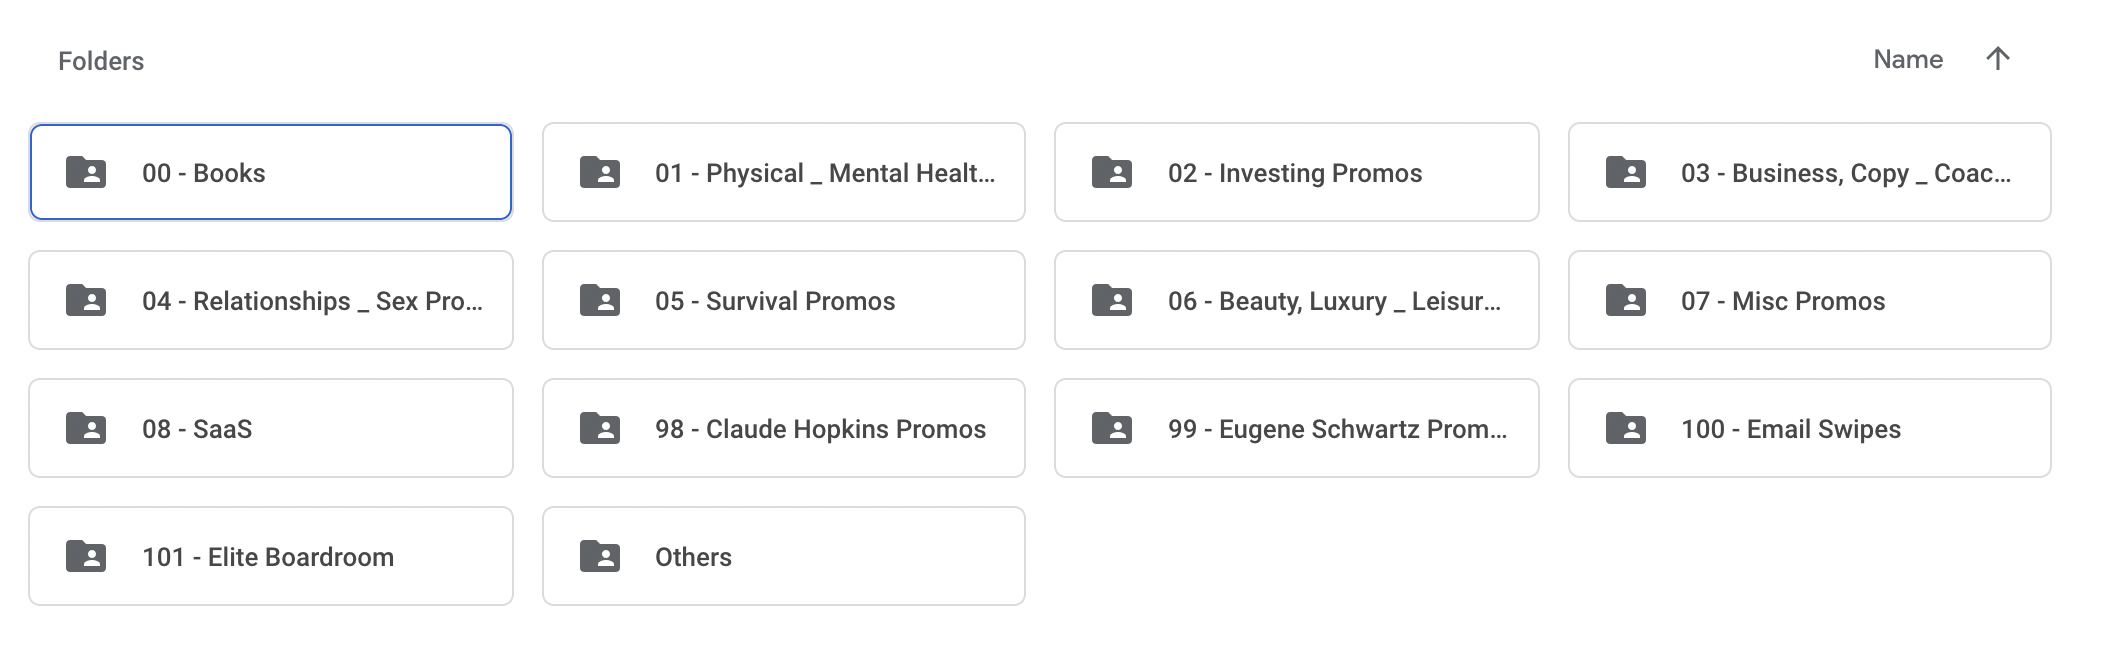Open the 04 - Relationships _ Sex Promos folder
The width and height of the screenshot is (2102, 672).
tap(271, 300)
